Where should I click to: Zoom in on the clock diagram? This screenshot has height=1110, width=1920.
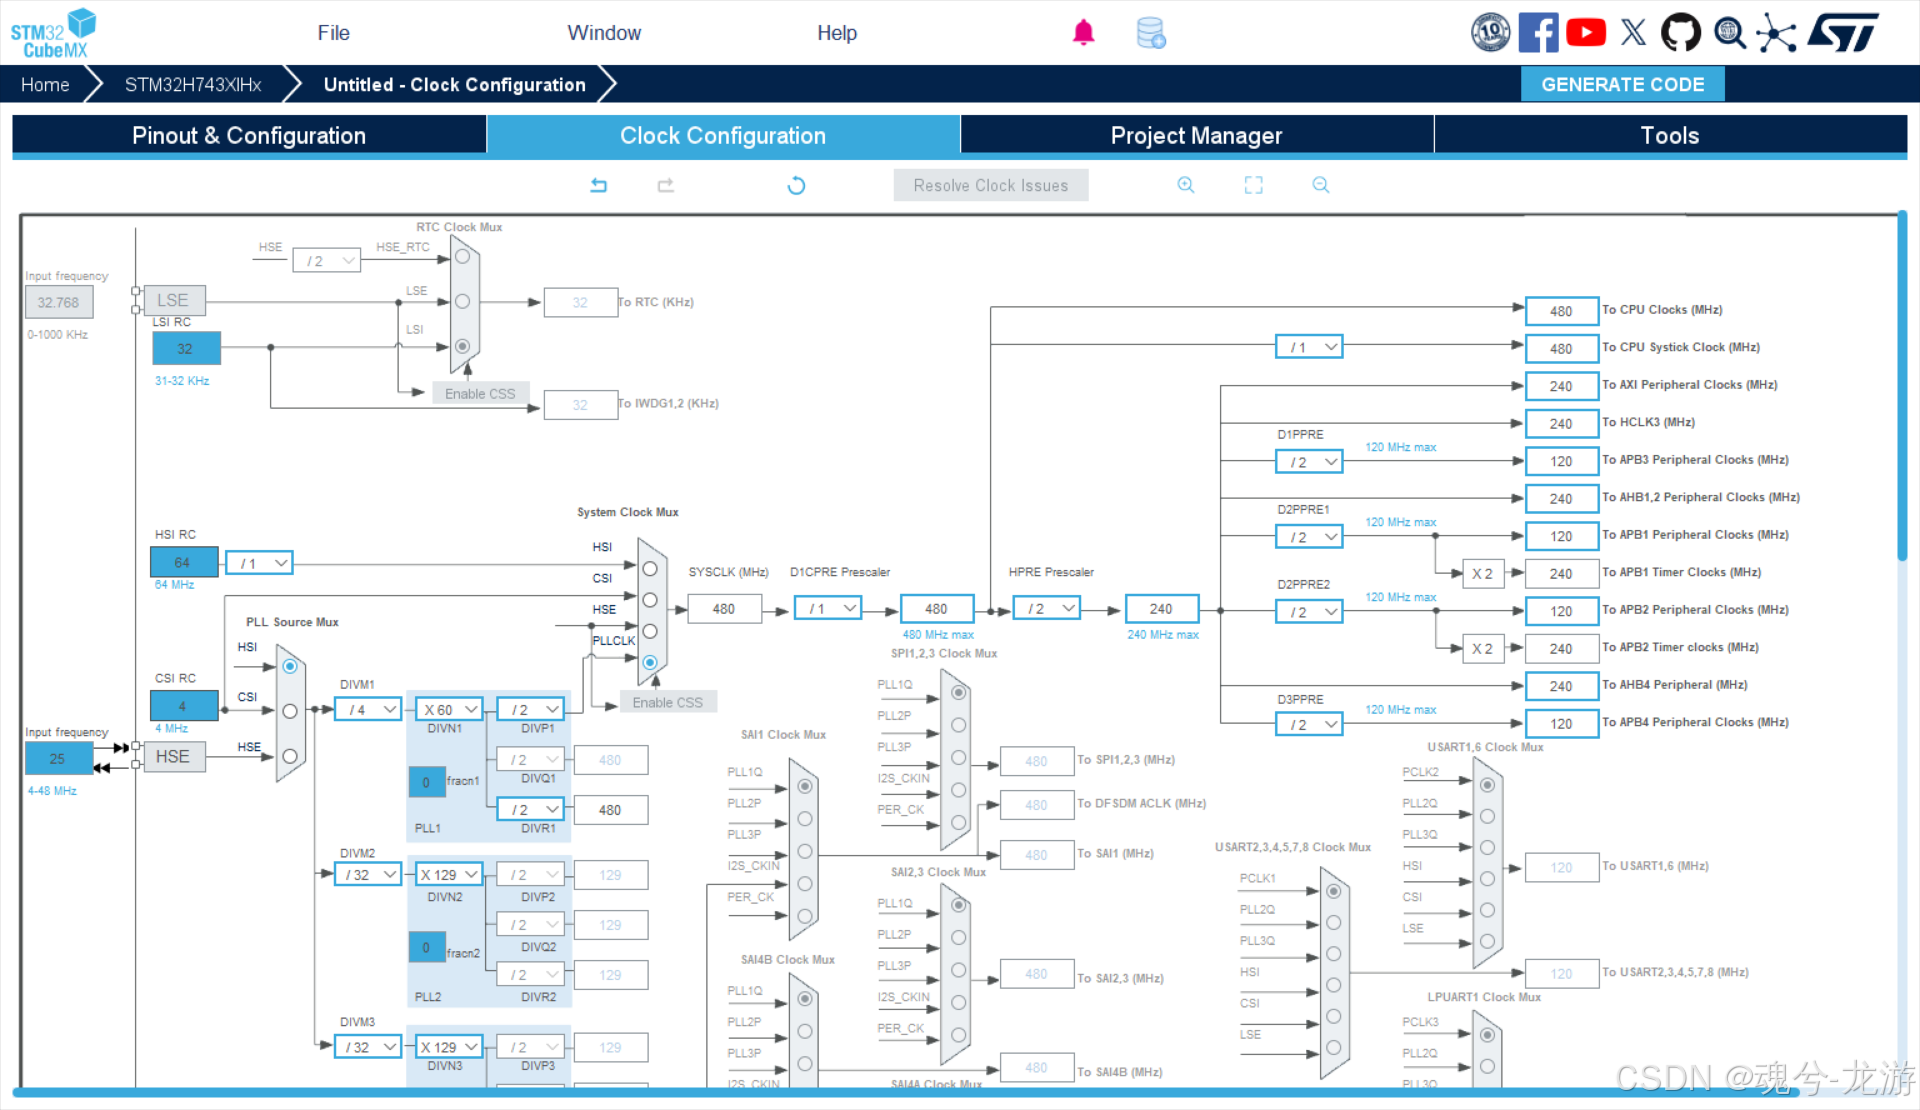pos(1186,185)
